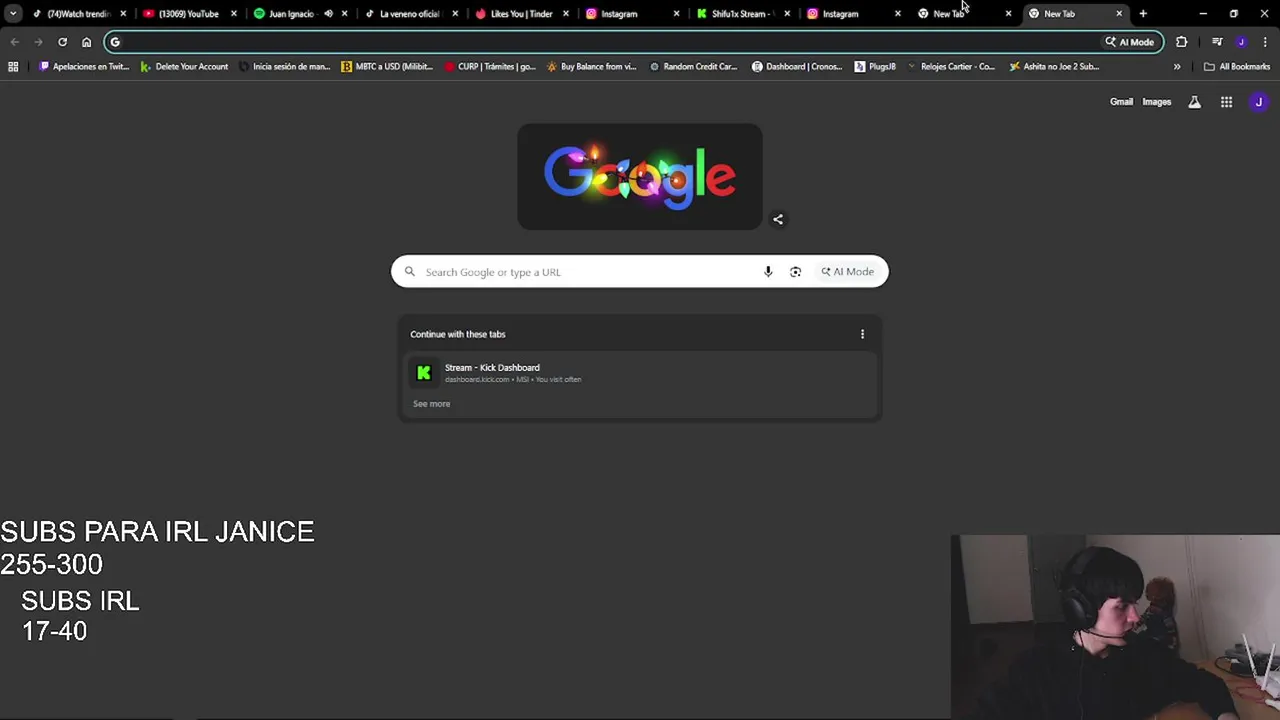Open All Bookmarks folder
1280x720 pixels.
(1237, 67)
